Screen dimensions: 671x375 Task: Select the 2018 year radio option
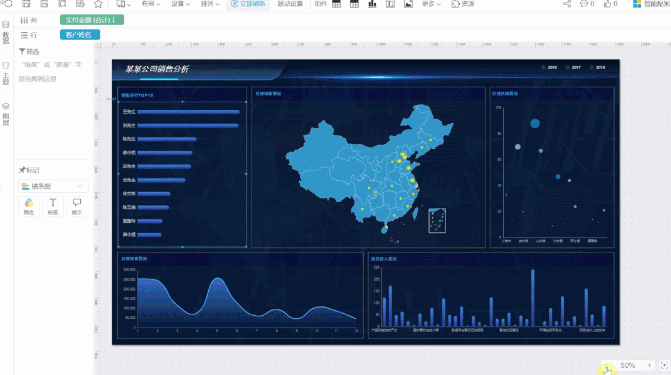coord(598,68)
